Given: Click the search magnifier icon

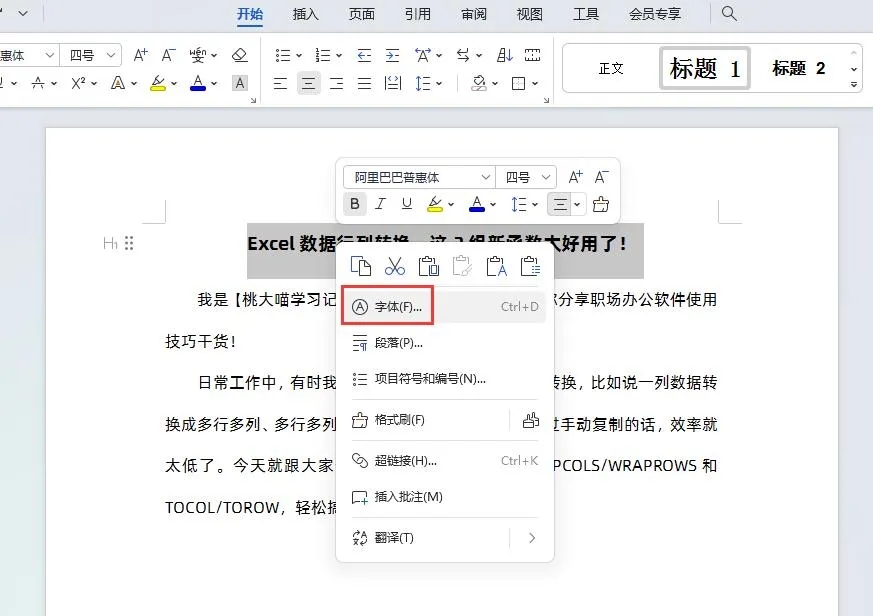Looking at the screenshot, I should (729, 13).
